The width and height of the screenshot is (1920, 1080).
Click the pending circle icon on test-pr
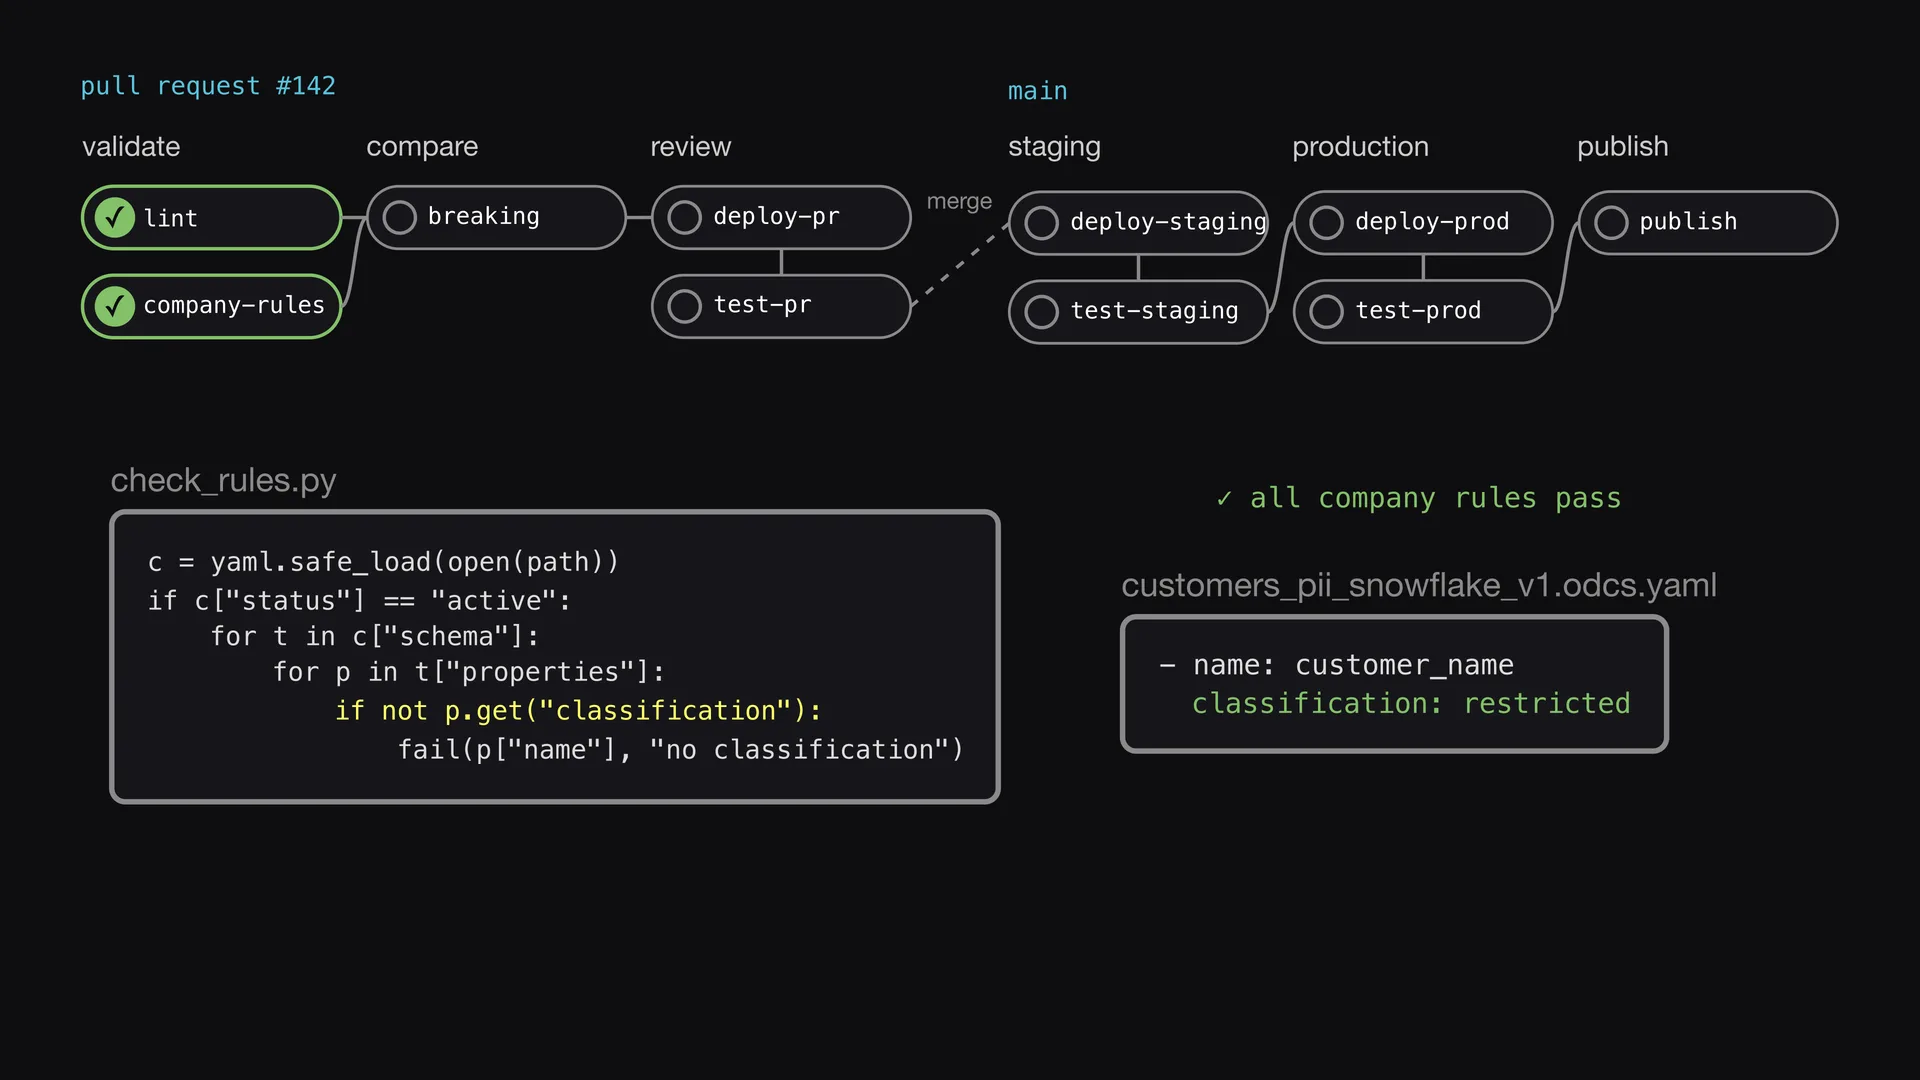click(685, 306)
